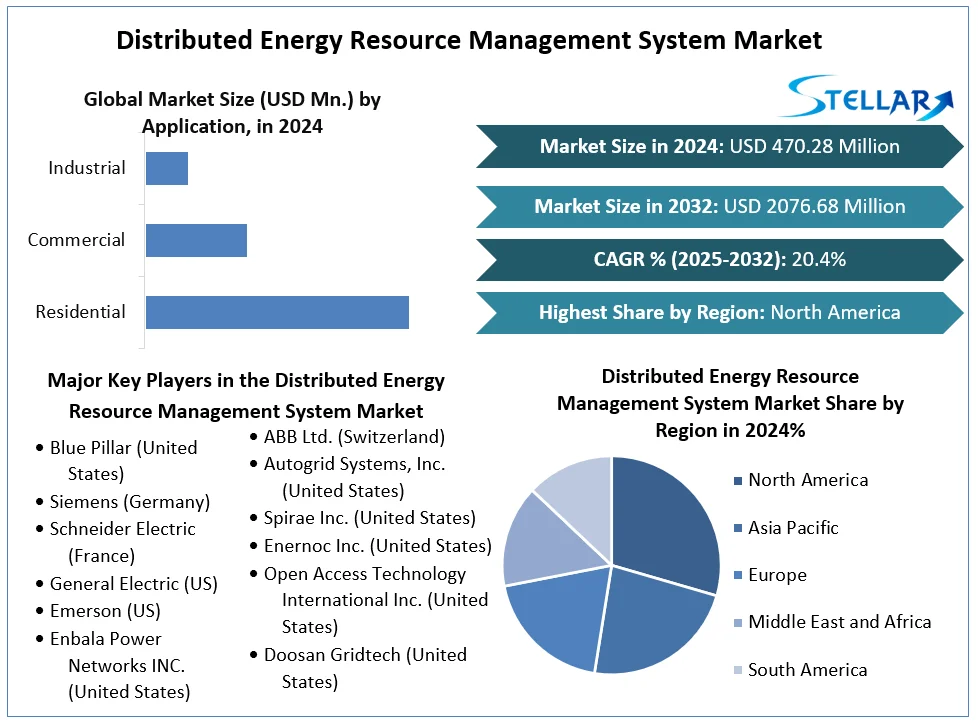Screen dimensions: 978x722
Task: Select the CAGR % (2025-2032) banner
Action: (x=719, y=259)
